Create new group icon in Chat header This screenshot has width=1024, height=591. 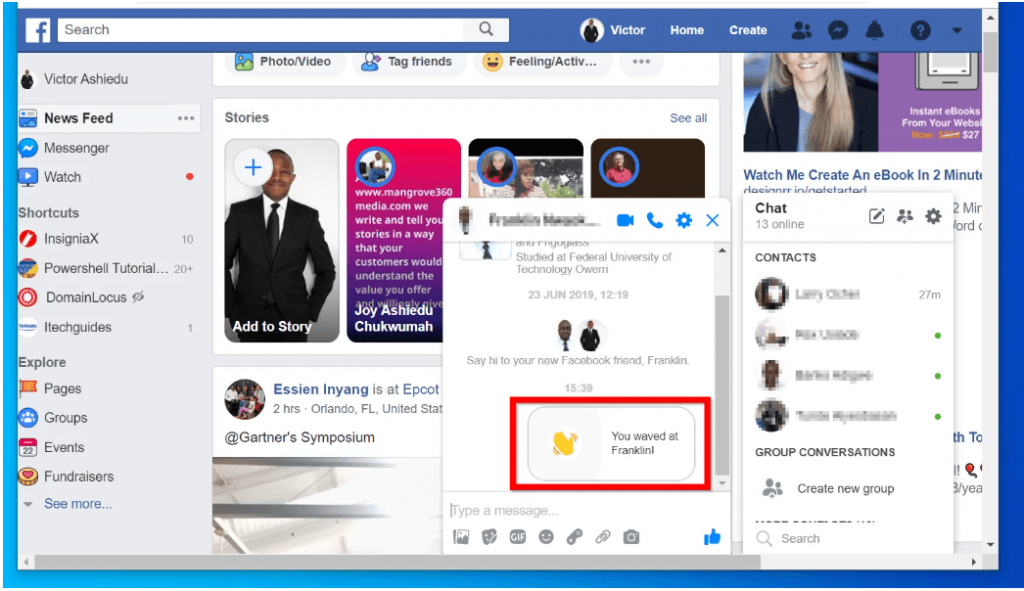(904, 216)
